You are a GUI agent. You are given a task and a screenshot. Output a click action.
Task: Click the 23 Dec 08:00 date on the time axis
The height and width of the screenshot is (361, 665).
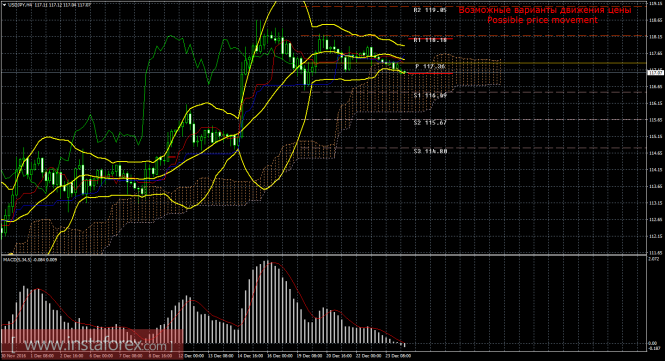pyautogui.click(x=399, y=356)
